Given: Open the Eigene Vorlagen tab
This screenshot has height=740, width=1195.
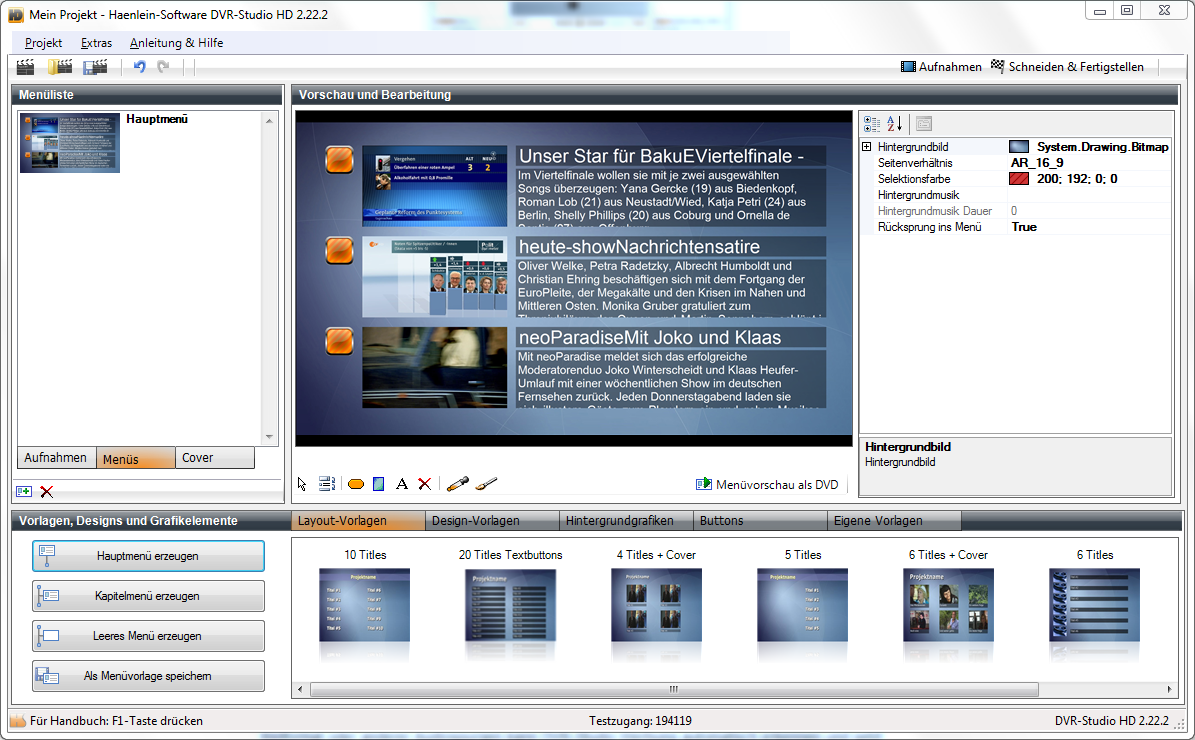Looking at the screenshot, I should (x=895, y=521).
